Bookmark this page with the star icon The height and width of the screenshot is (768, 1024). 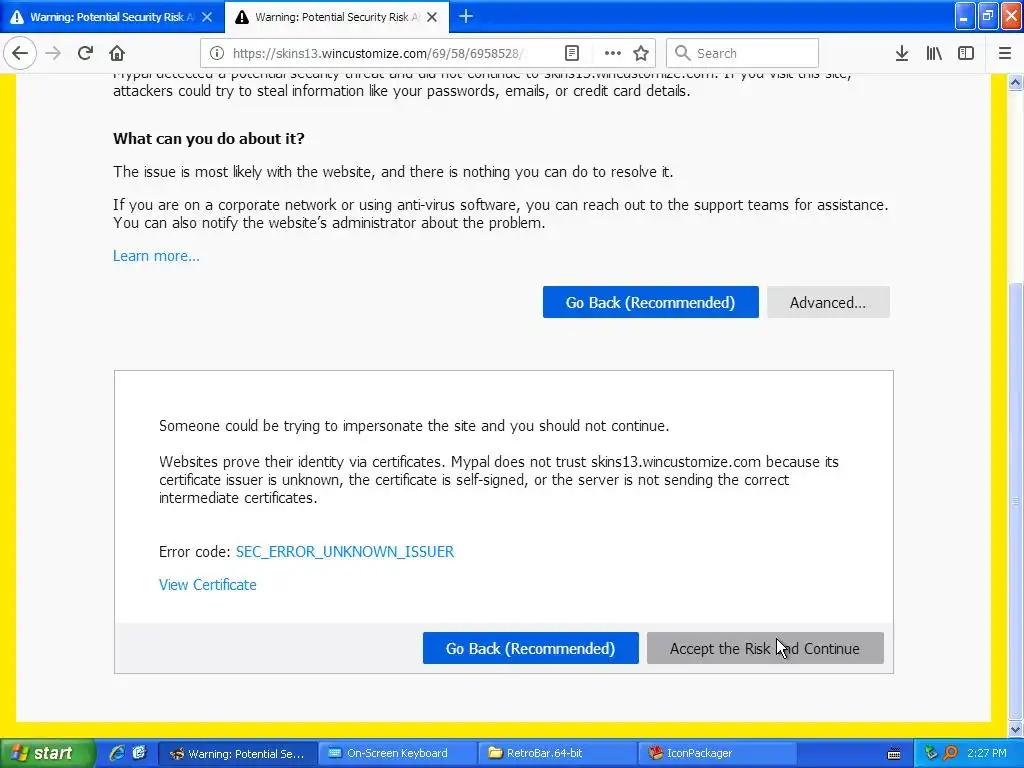click(641, 53)
